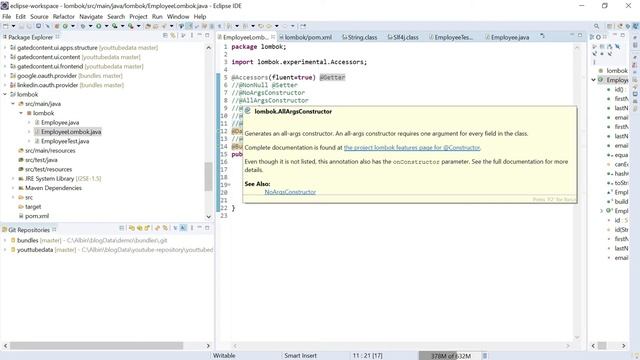This screenshot has height=360, width=640.
Task: Toggle Mark Occurrences in main toolbar
Action: pyautogui.click(x=189, y=26)
